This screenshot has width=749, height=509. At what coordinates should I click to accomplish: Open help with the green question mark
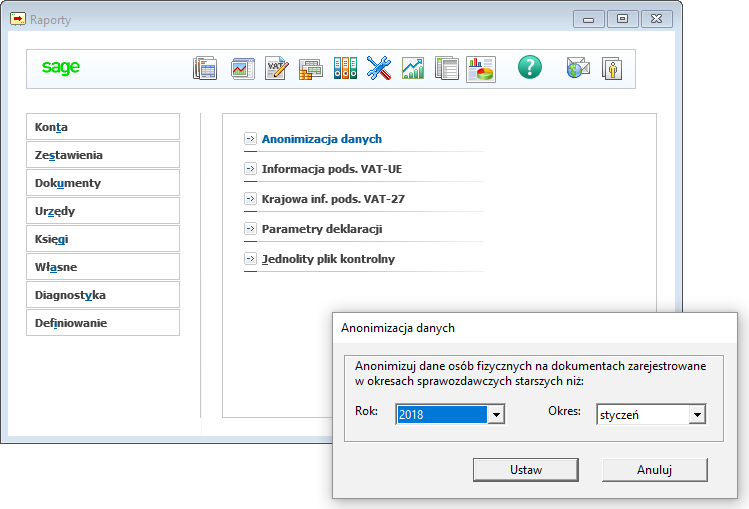point(529,68)
